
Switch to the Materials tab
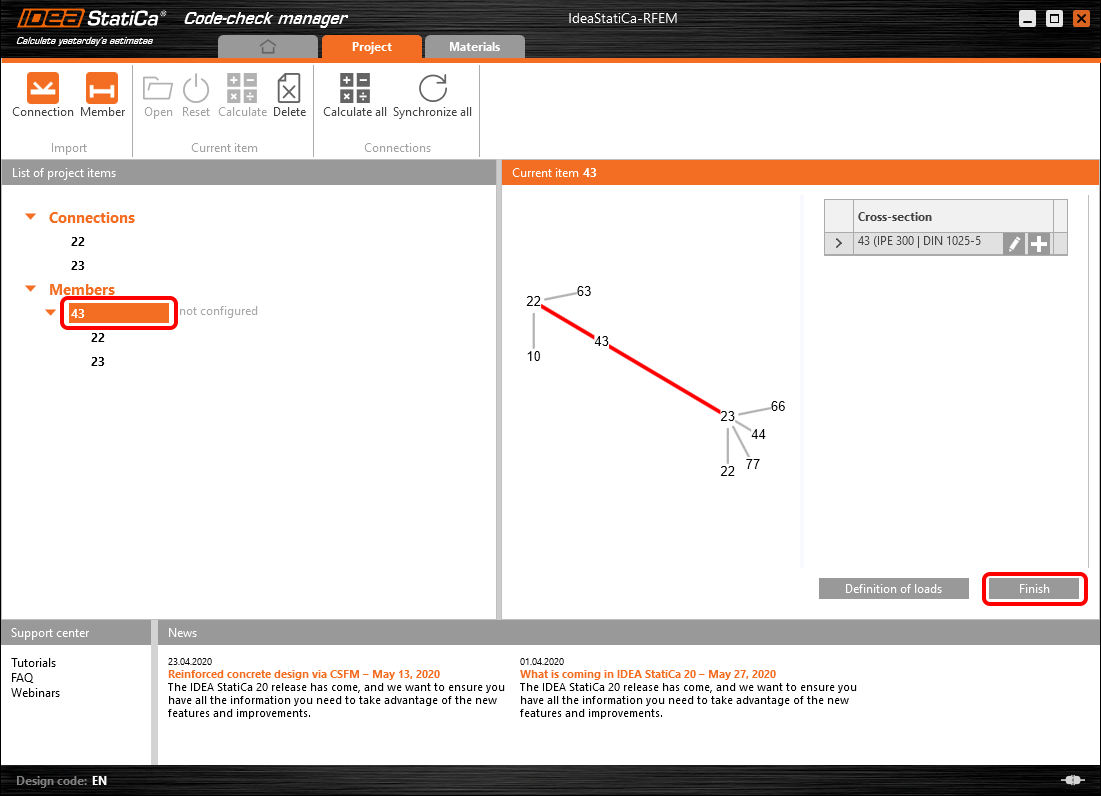[475, 47]
